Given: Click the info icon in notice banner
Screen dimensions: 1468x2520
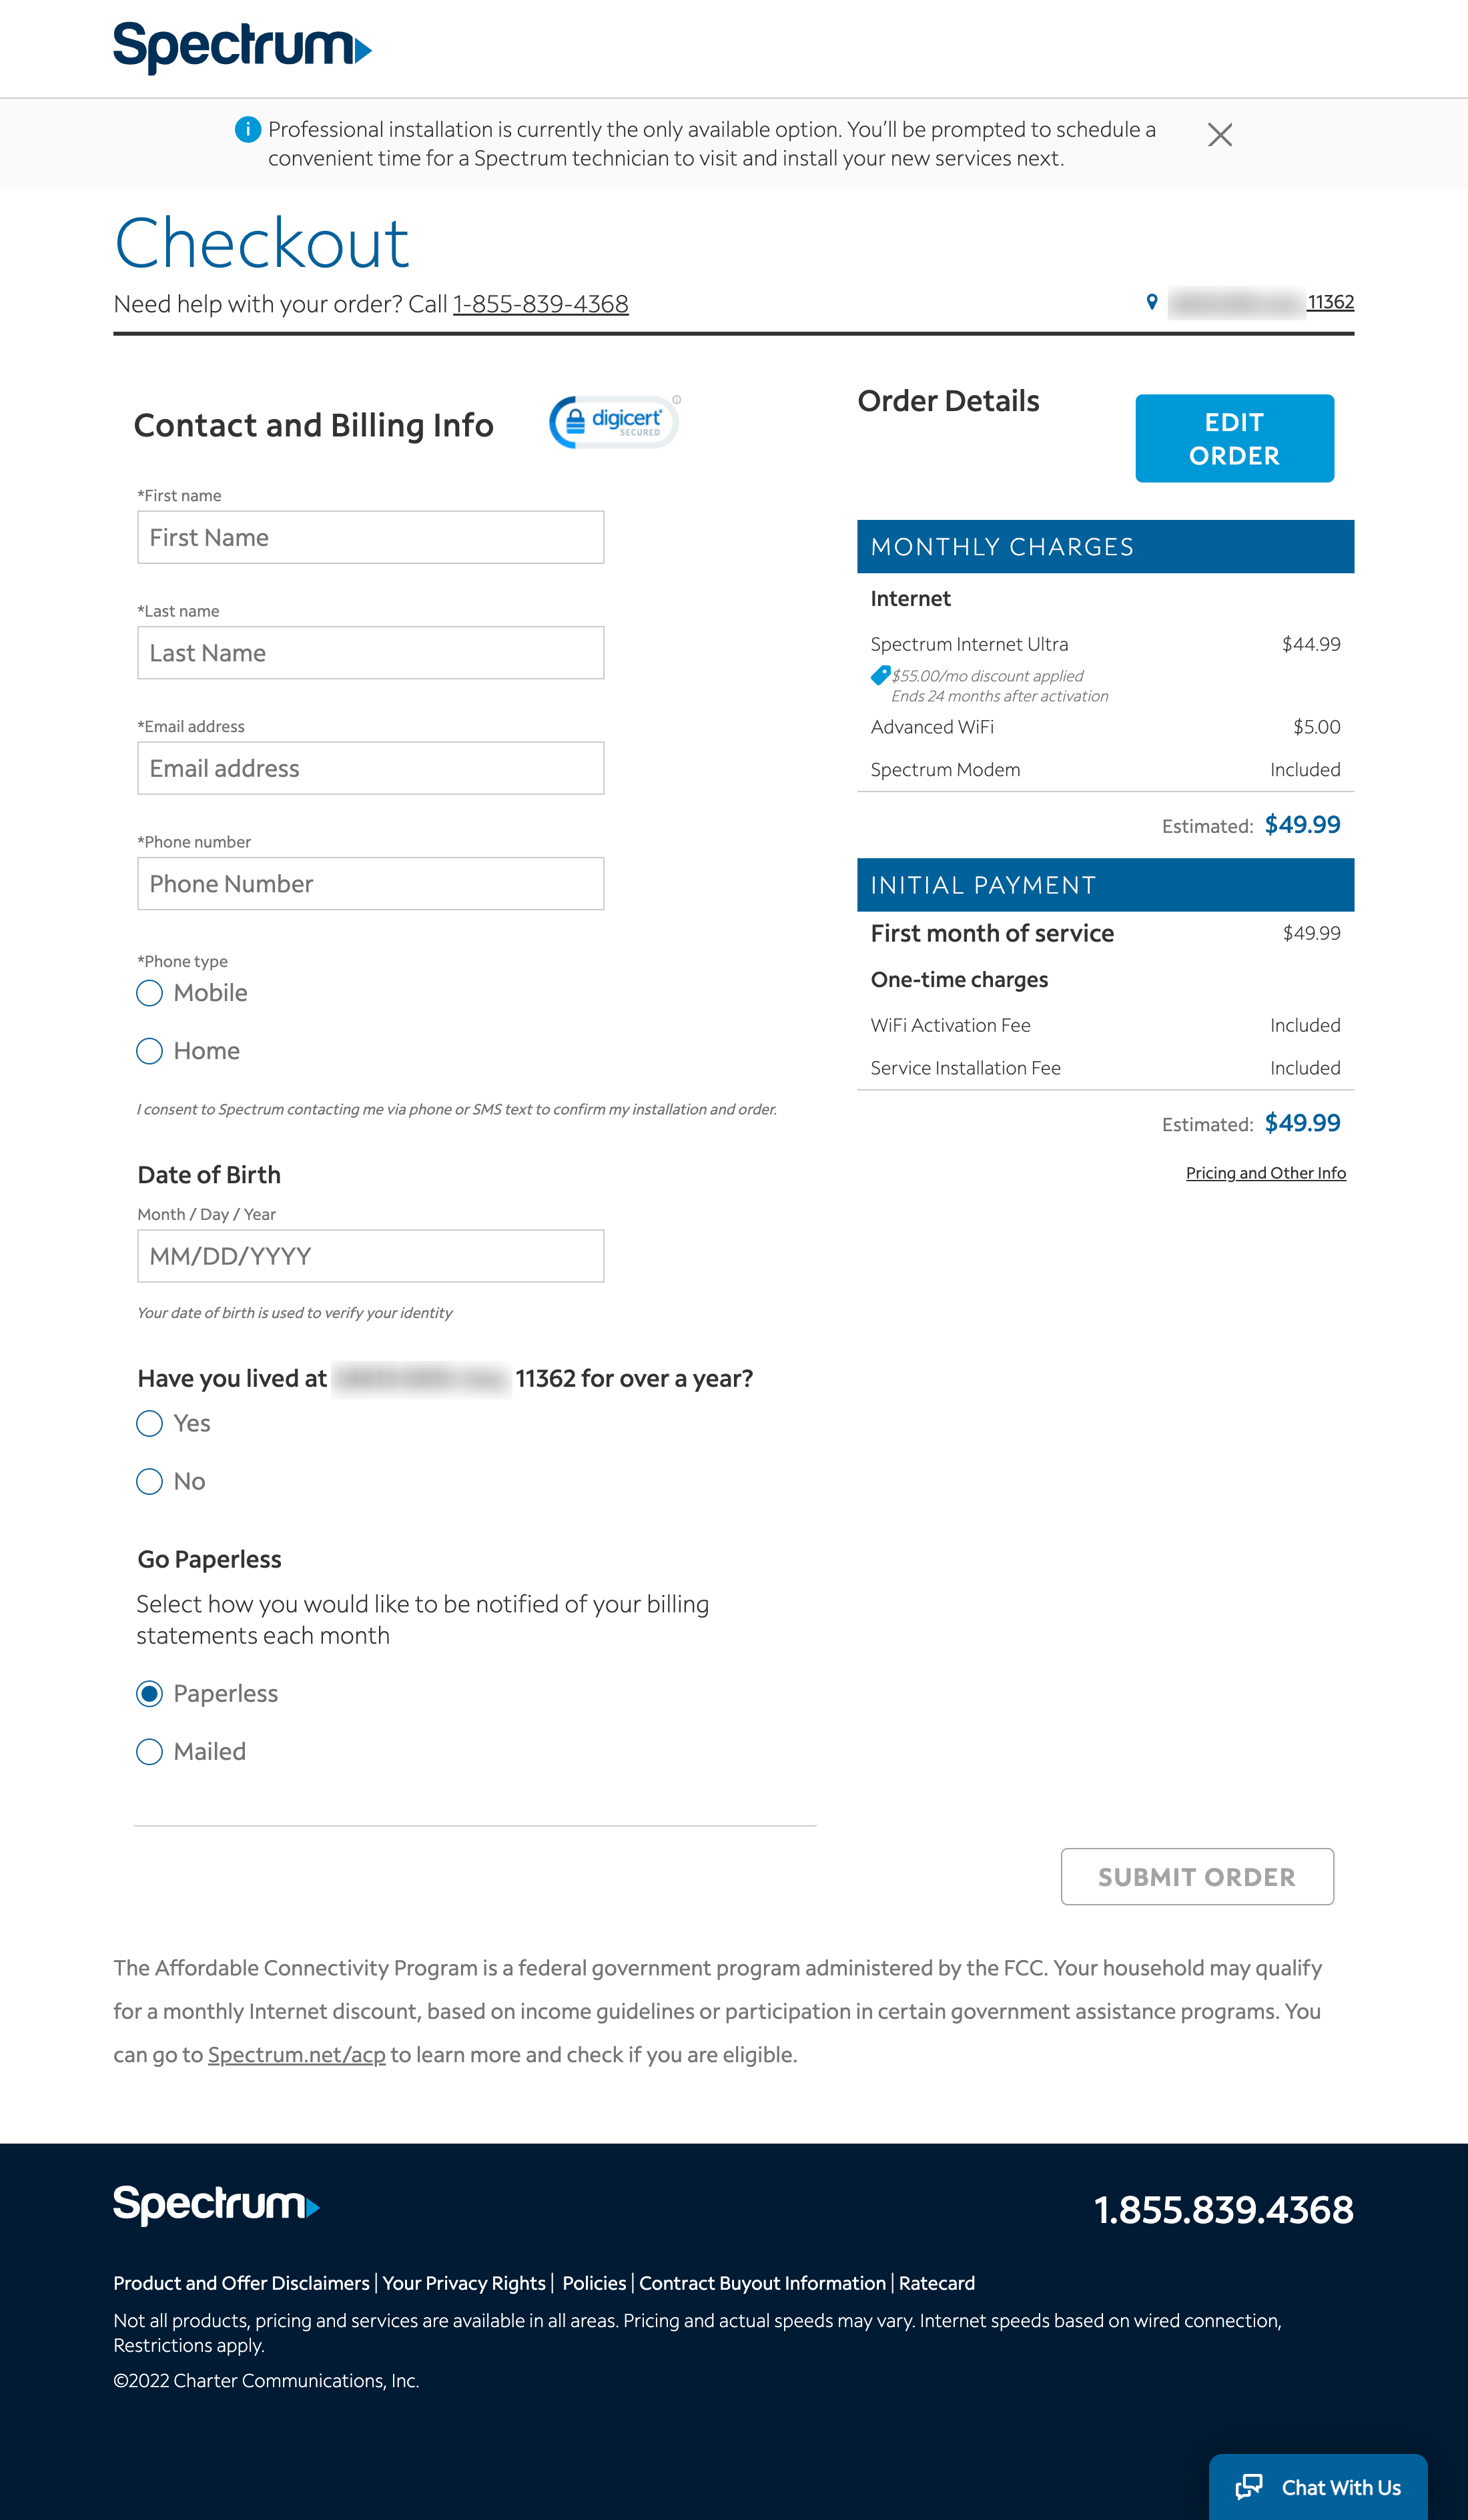Looking at the screenshot, I should click(247, 129).
